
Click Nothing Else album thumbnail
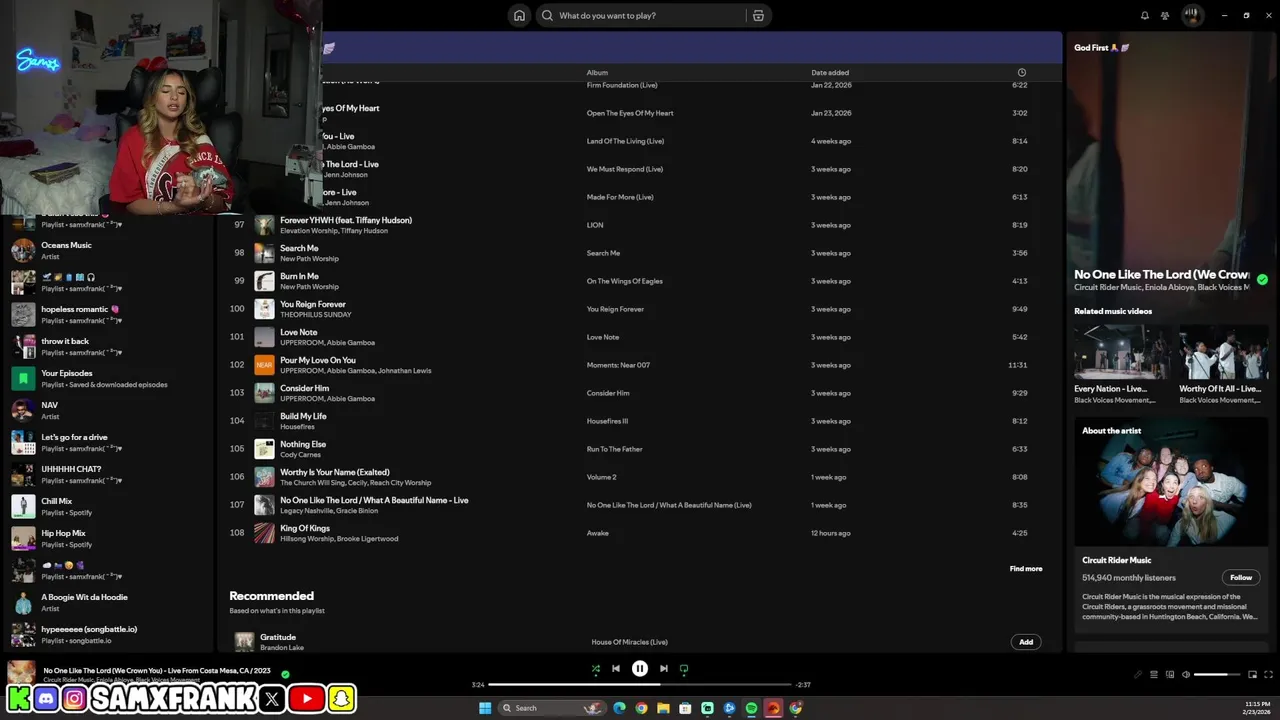[264, 449]
